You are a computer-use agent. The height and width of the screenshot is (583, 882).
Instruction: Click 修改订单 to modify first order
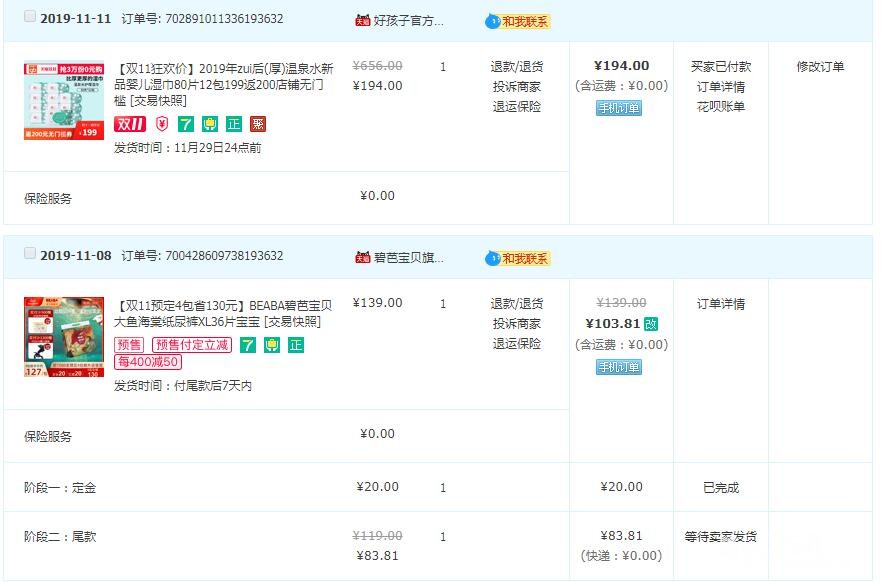click(820, 67)
